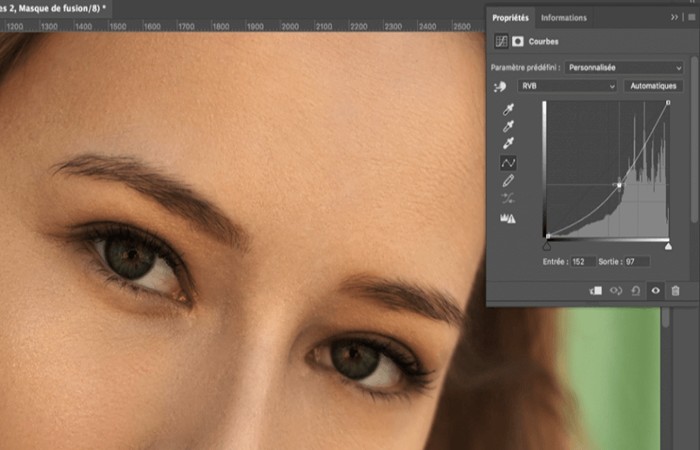This screenshot has width=700, height=450.
Task: Select the pencil draw-curve tool
Action: (508, 181)
